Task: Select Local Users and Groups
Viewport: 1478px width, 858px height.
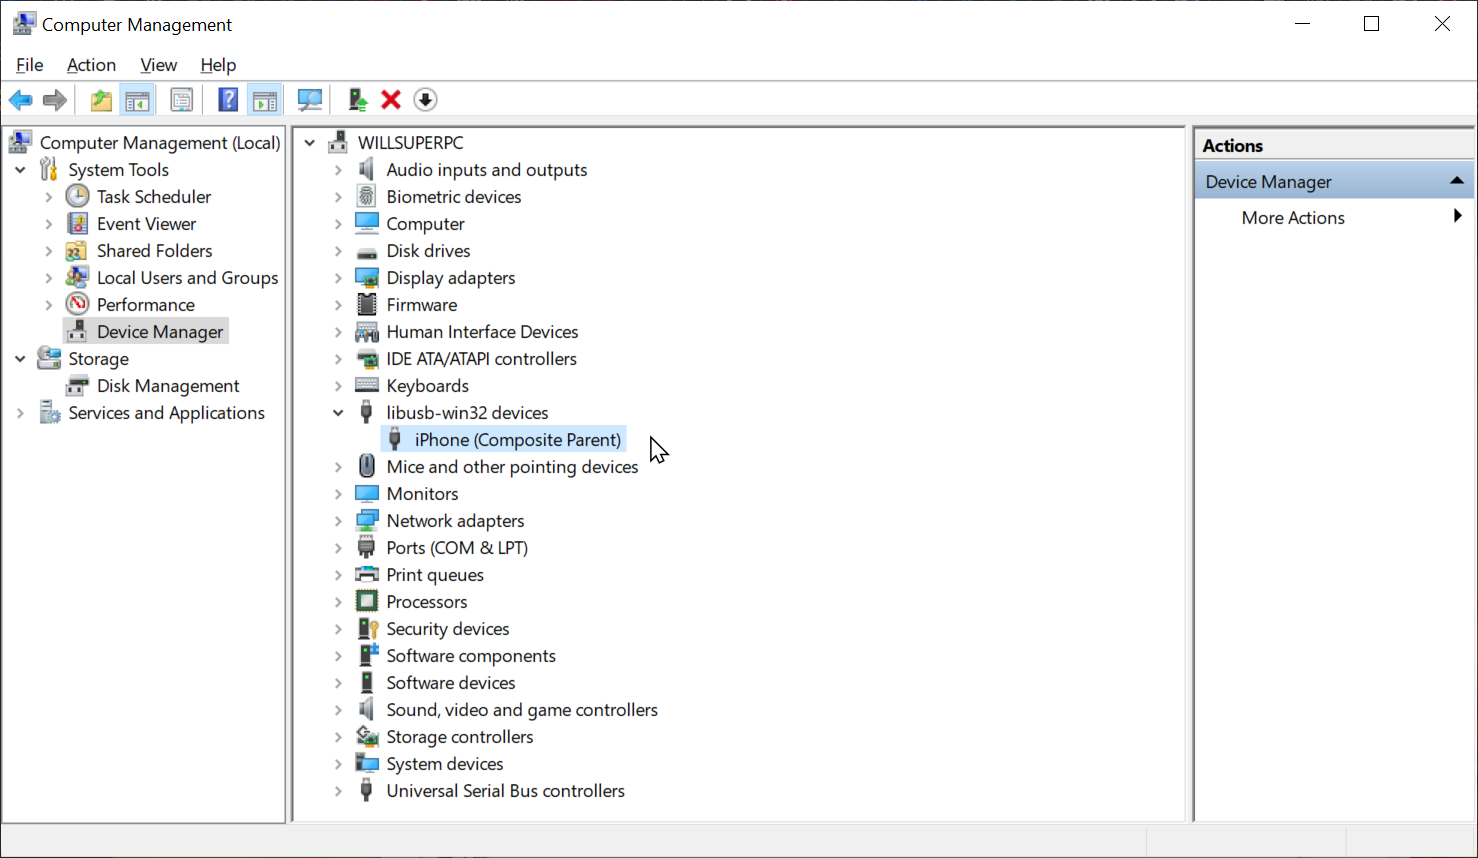Action: click(x=187, y=278)
